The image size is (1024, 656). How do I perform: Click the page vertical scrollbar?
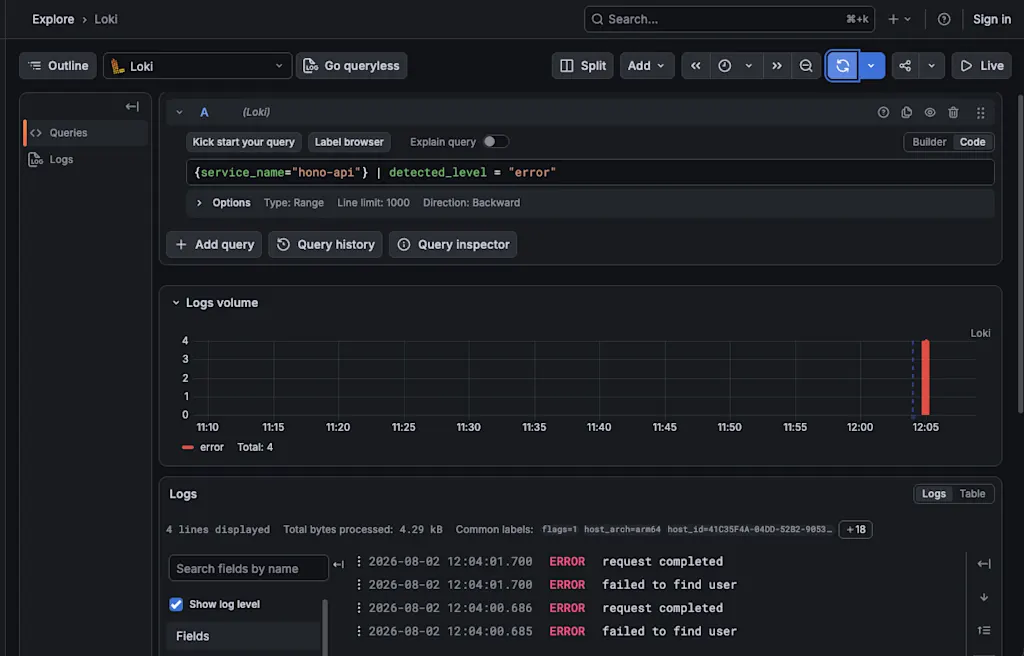tap(1021, 255)
